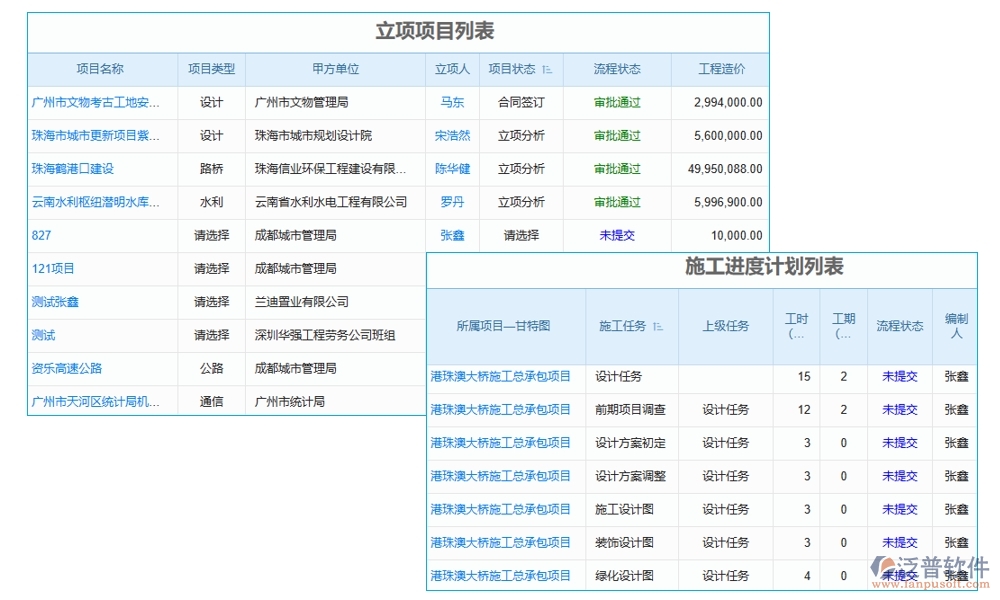The height and width of the screenshot is (600, 1000).
Task: Select initiator 宋浩然 for 珠海市城市更新项目
Action: (x=454, y=134)
